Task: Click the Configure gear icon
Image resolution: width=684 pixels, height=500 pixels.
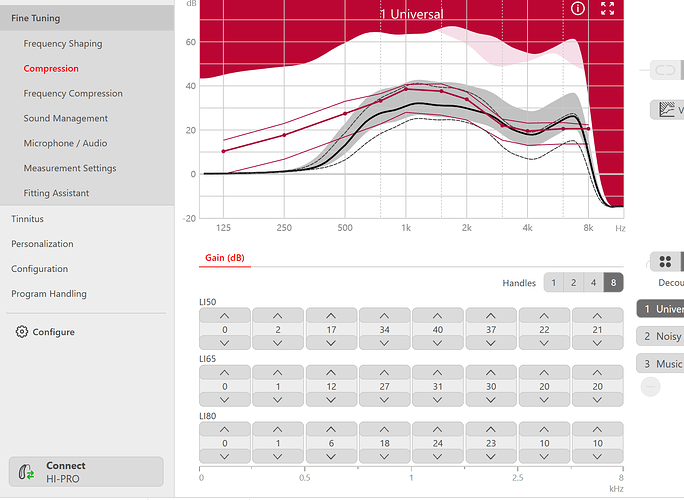Action: pos(22,332)
